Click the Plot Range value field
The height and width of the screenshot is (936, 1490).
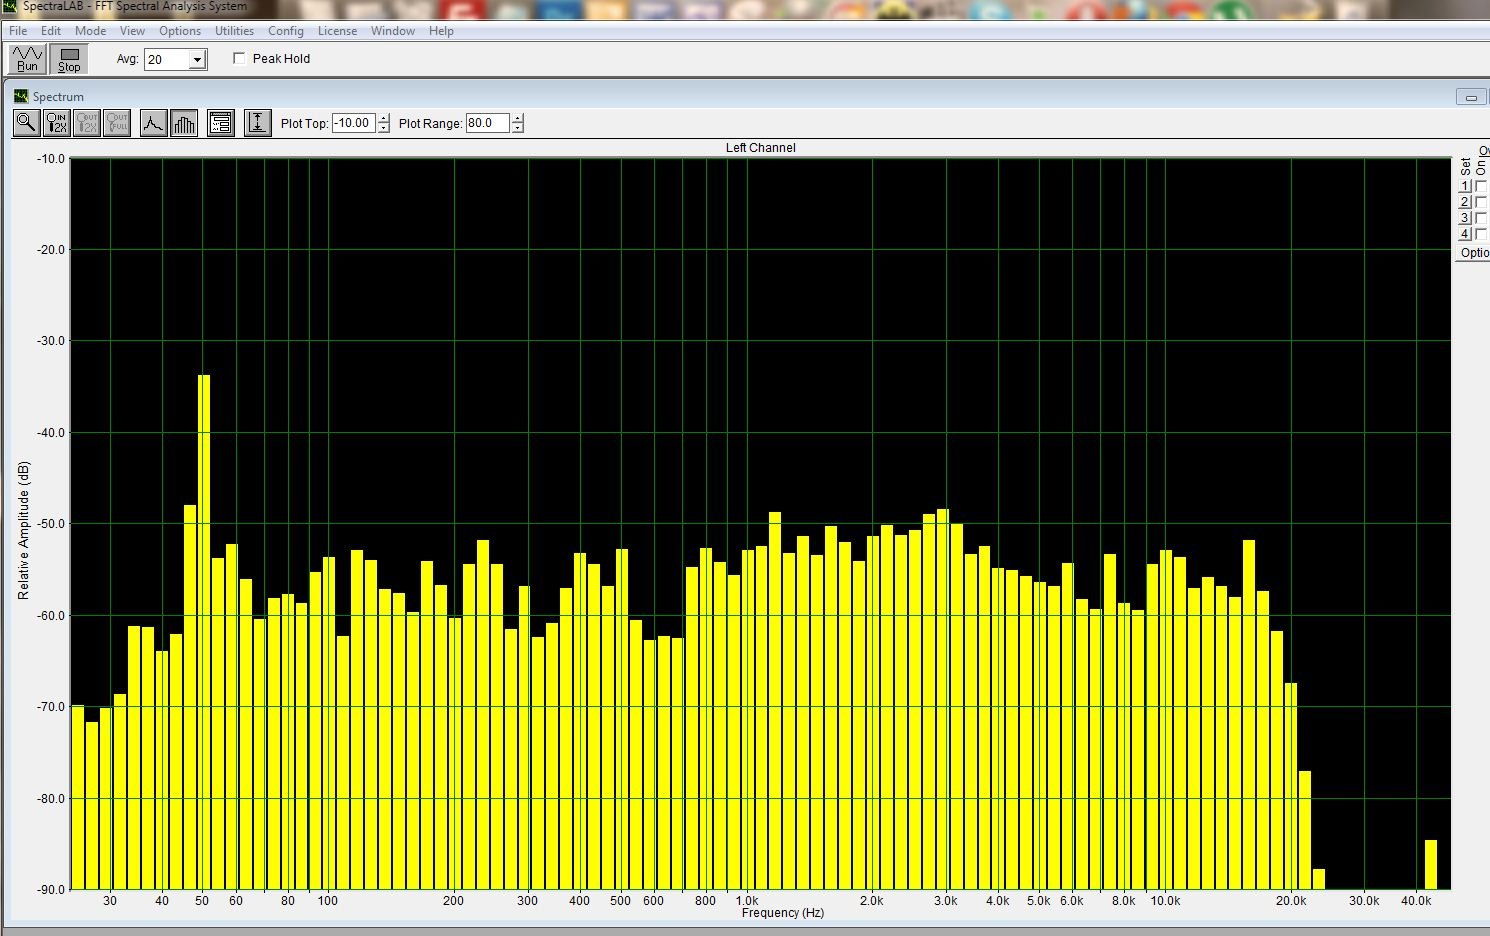pos(486,123)
